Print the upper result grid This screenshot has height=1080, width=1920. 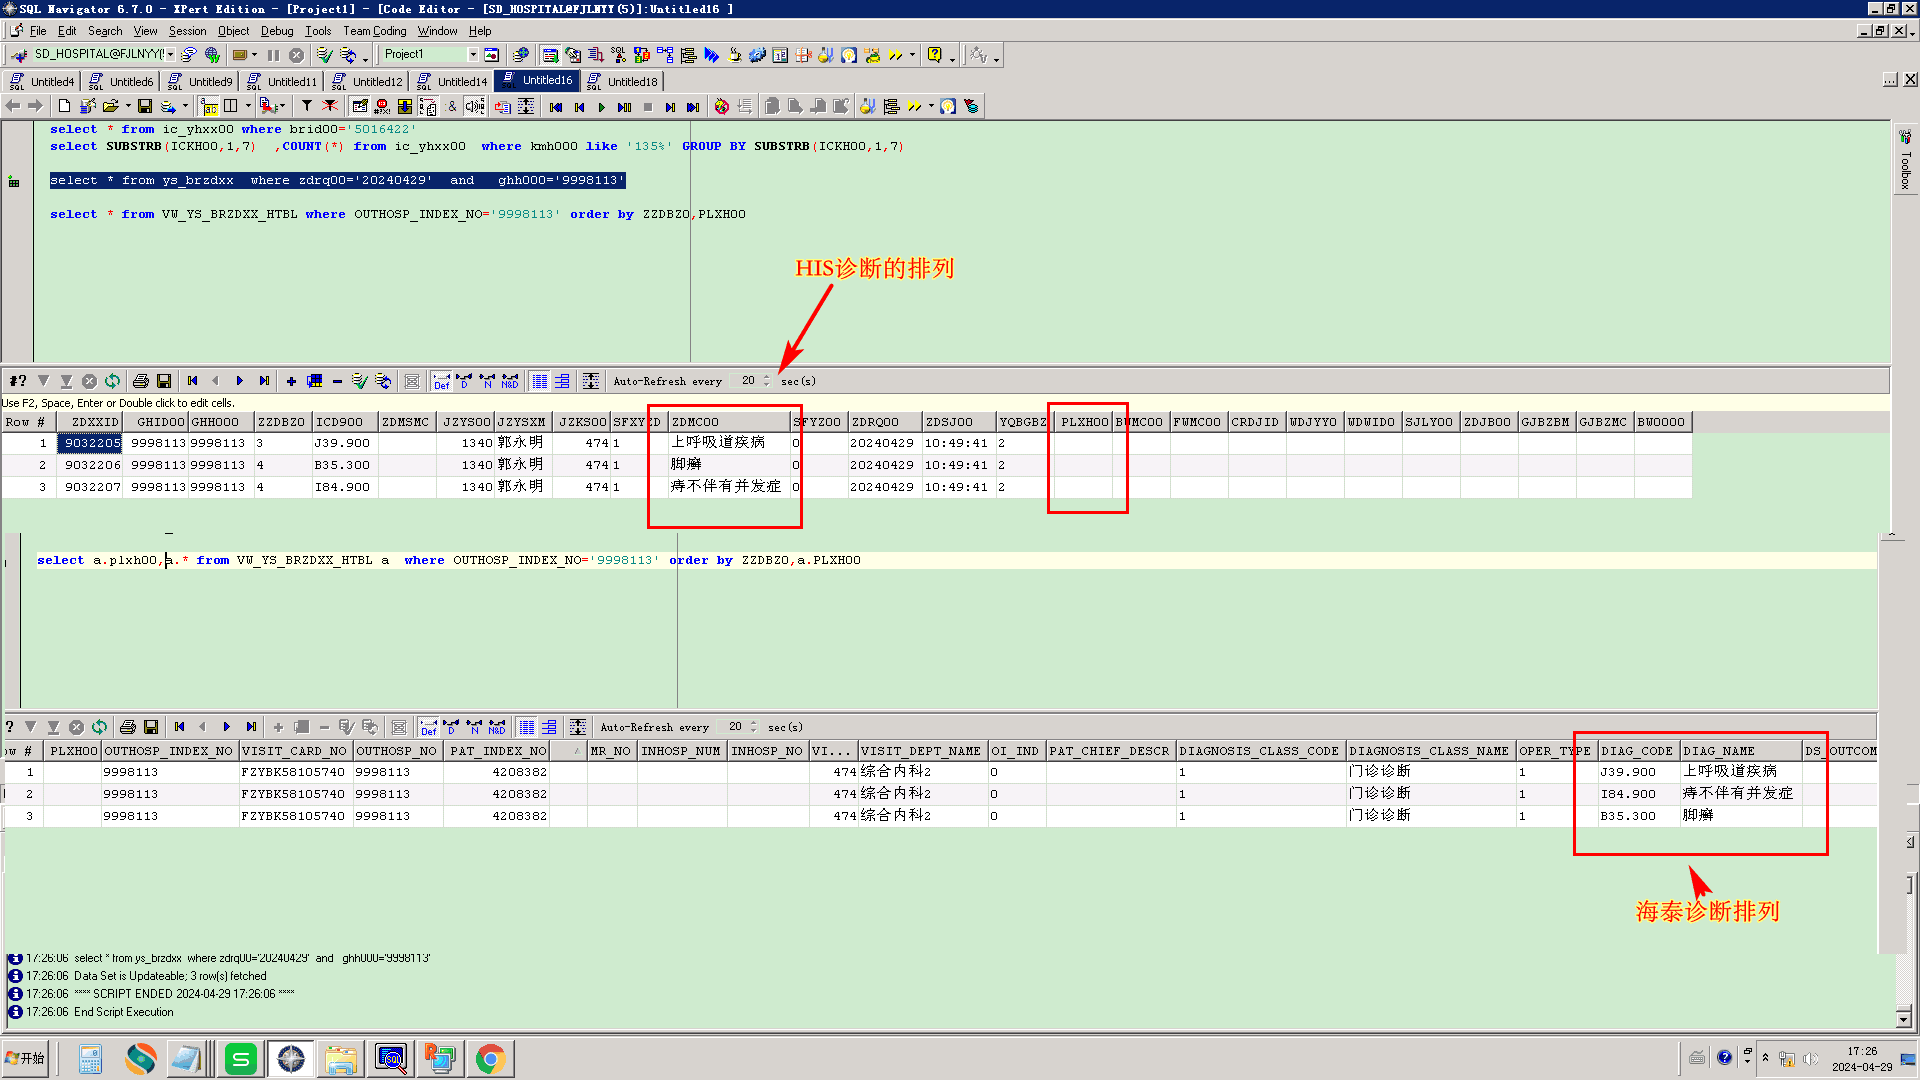(141, 381)
